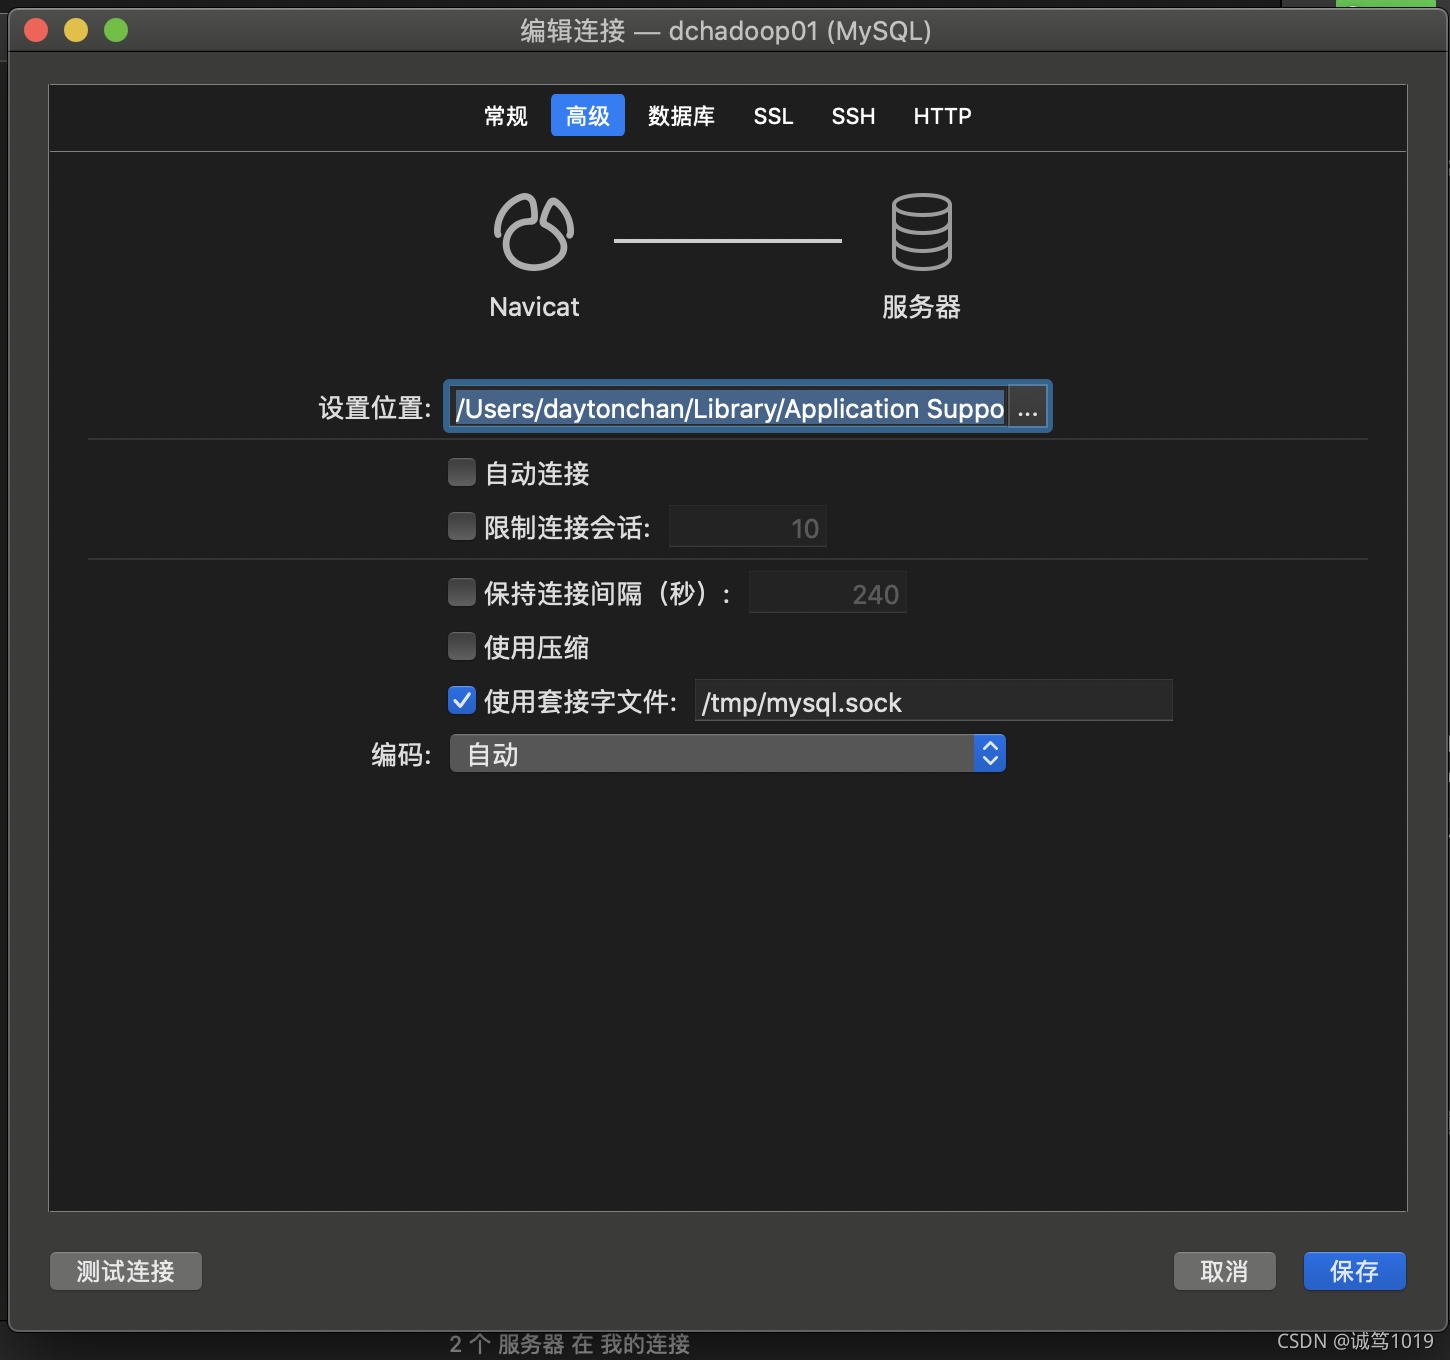Image resolution: width=1450 pixels, height=1360 pixels.
Task: Open the 数据库 tab
Action: 681,116
